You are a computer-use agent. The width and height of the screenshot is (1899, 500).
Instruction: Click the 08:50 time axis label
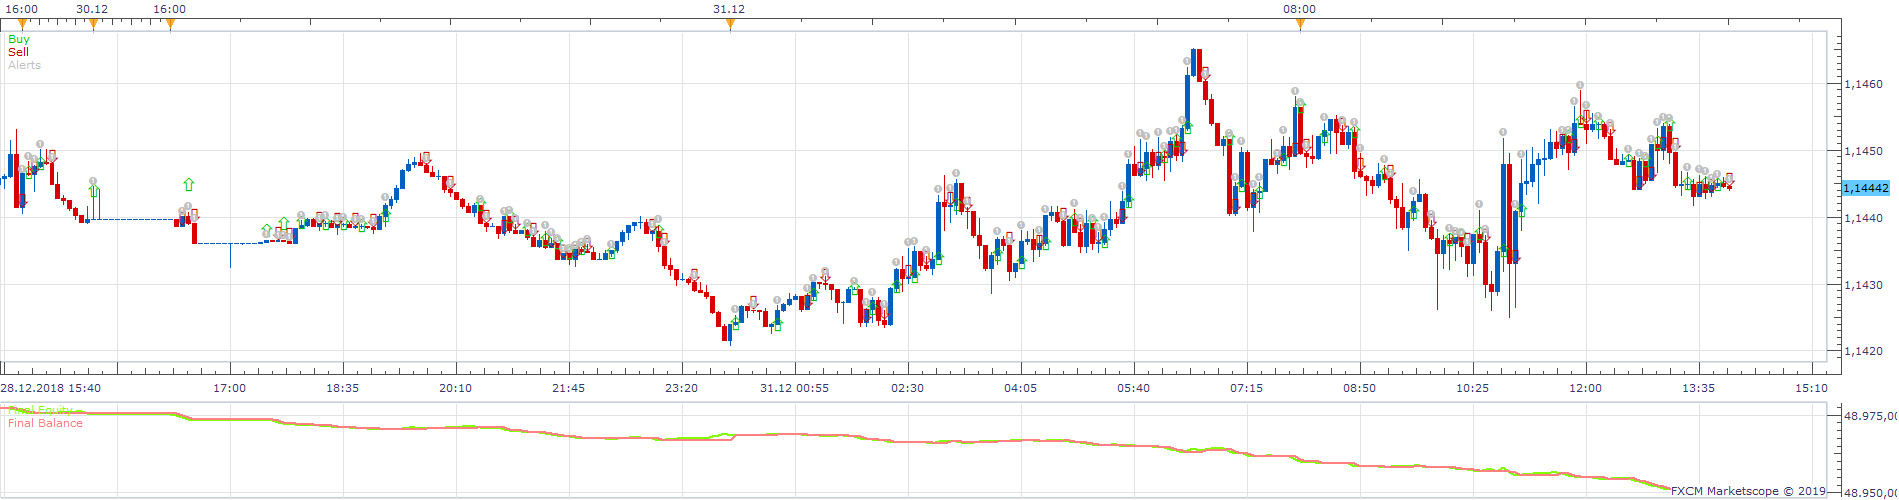(x=1360, y=388)
